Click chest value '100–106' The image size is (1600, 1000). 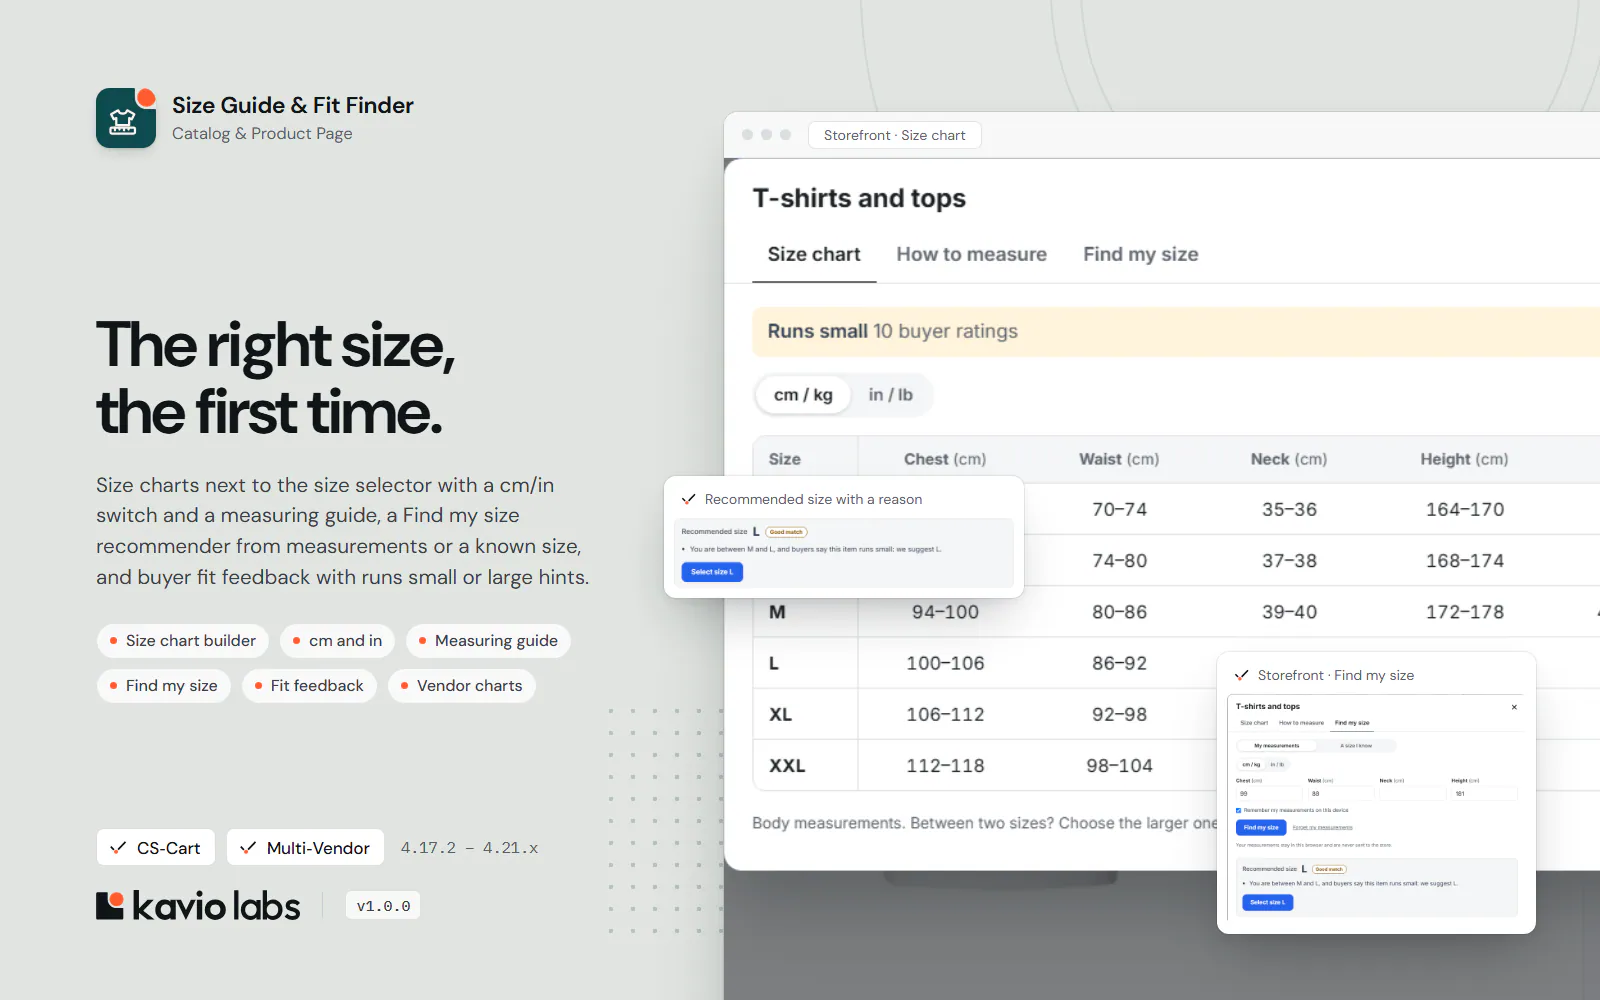coord(945,663)
